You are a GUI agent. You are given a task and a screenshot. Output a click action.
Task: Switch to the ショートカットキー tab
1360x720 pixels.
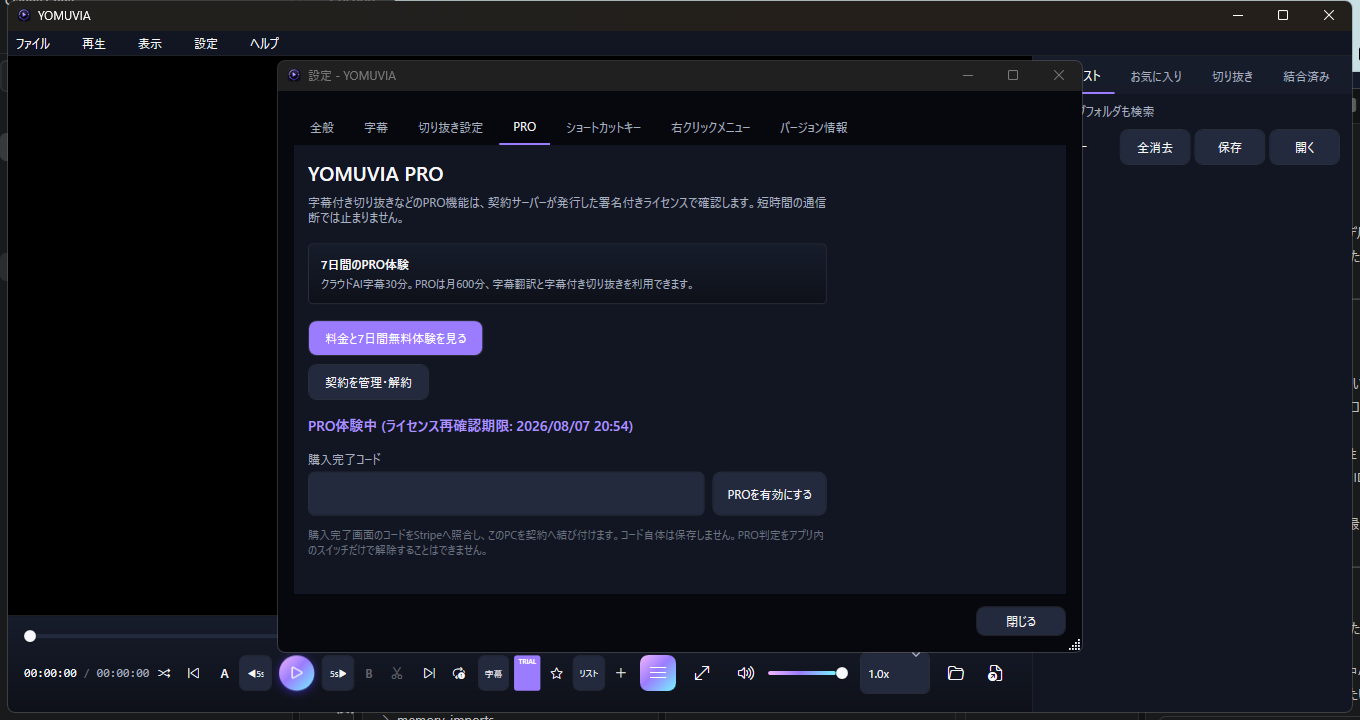(603, 127)
